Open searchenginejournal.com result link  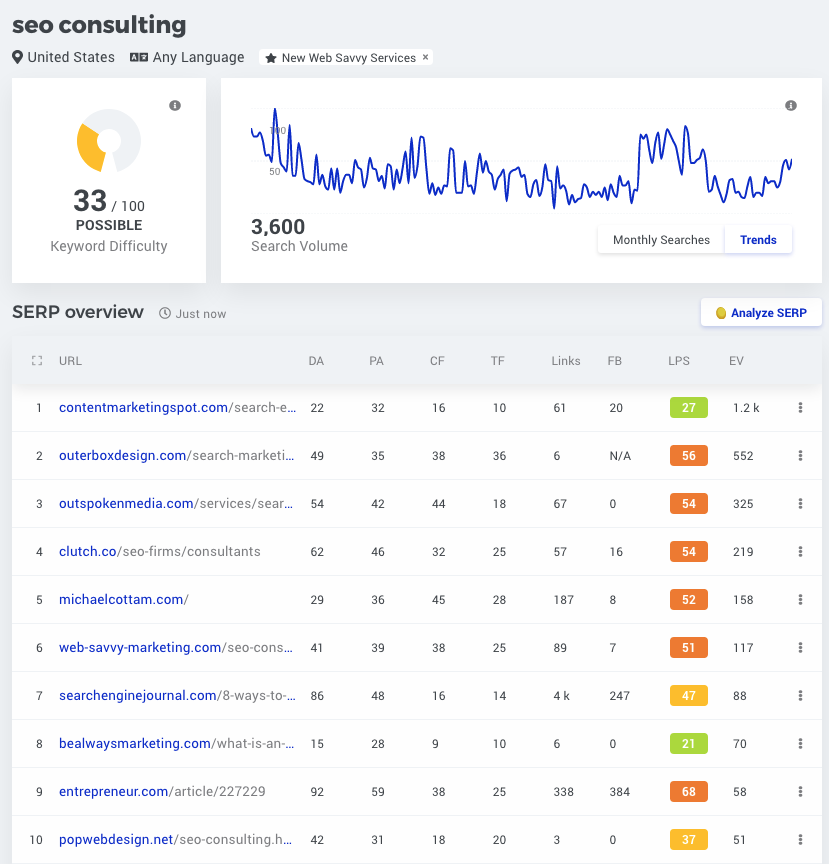click(x=177, y=695)
